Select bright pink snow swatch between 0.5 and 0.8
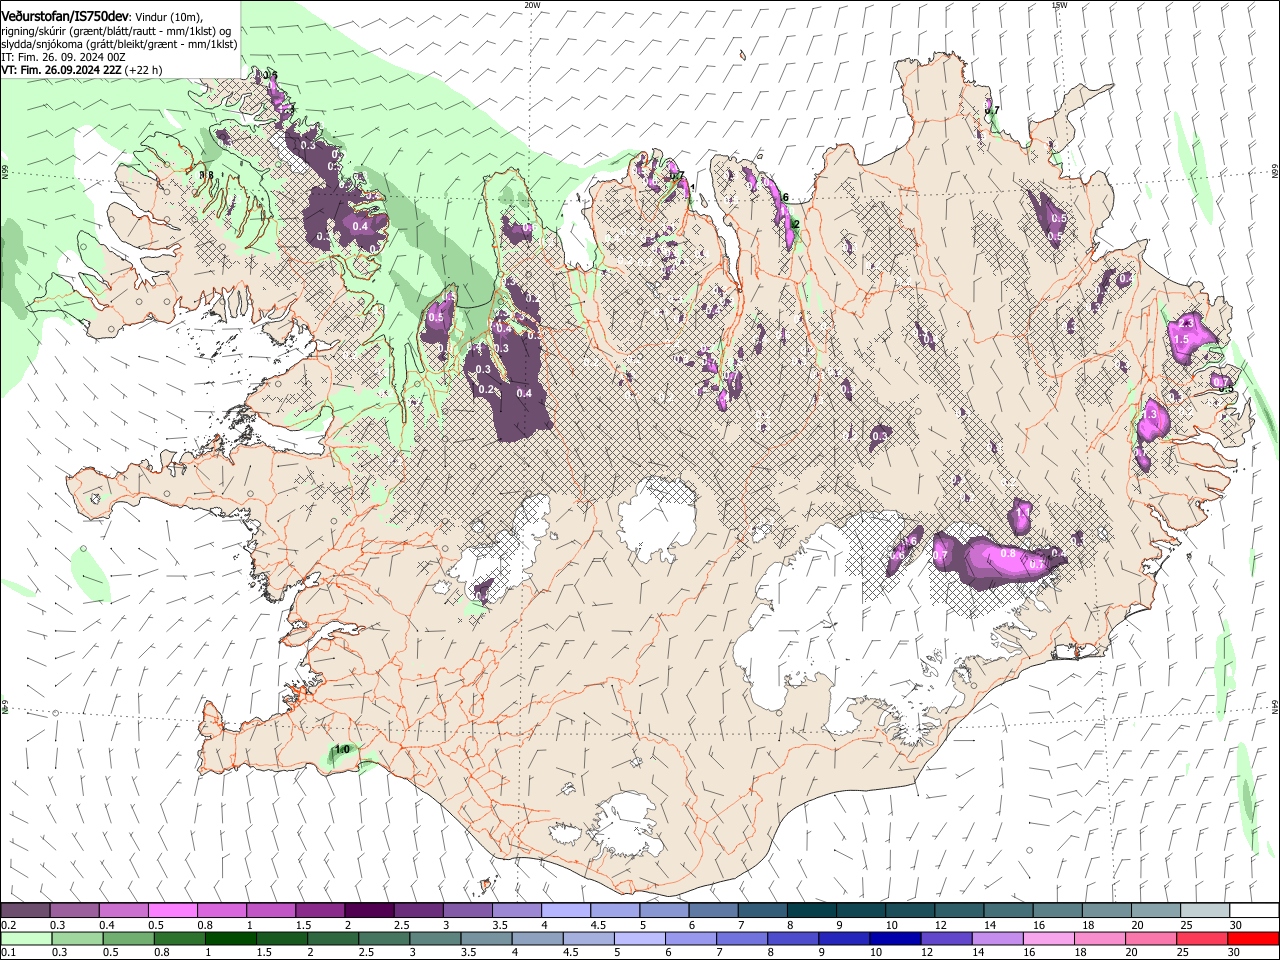Viewport: 1280px width, 960px height. click(172, 910)
